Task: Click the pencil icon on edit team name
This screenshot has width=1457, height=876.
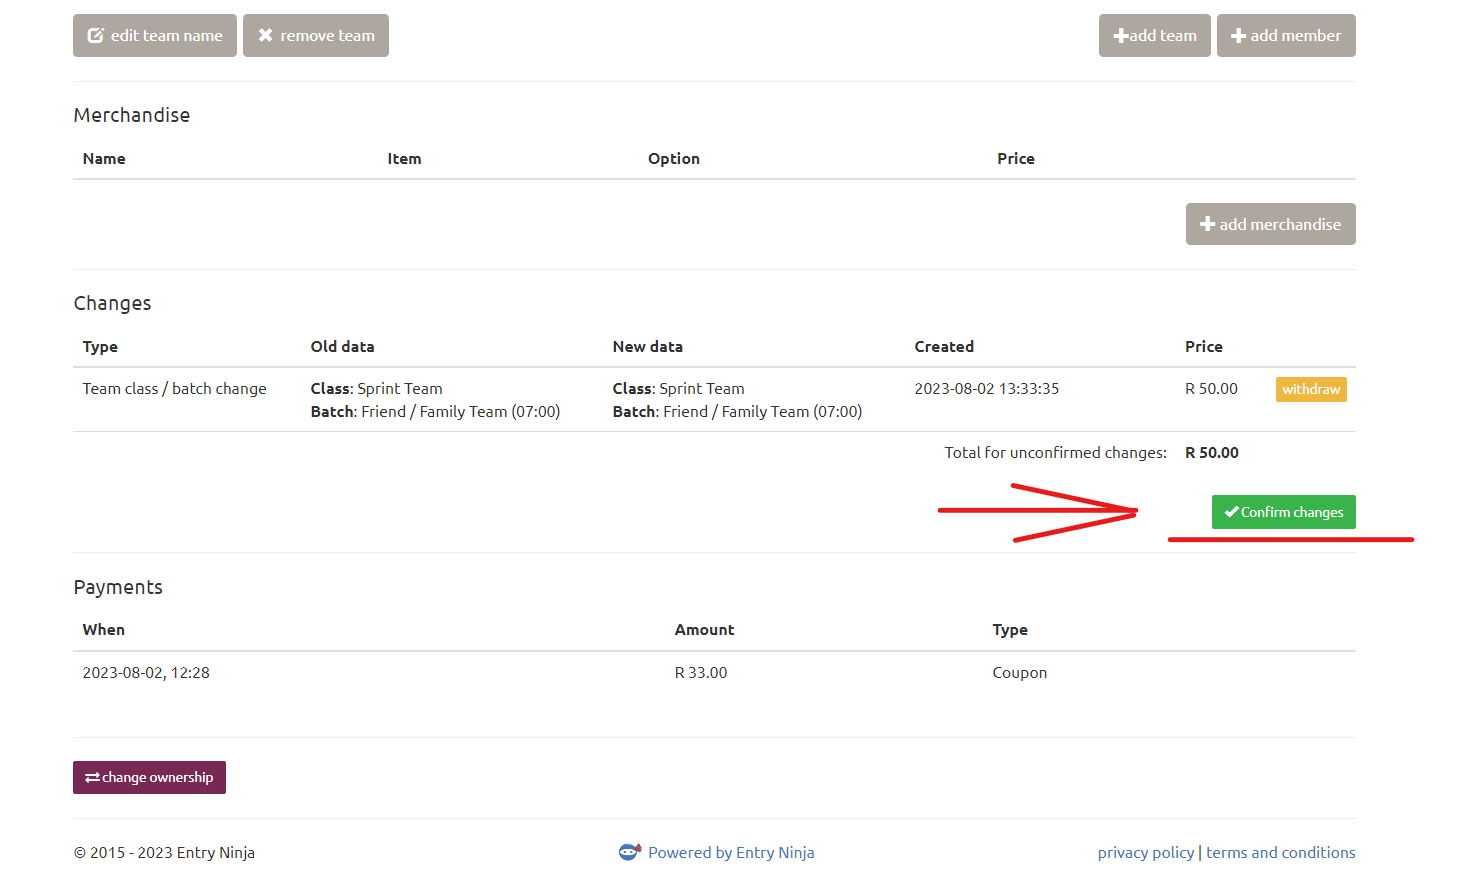Action: click(96, 36)
